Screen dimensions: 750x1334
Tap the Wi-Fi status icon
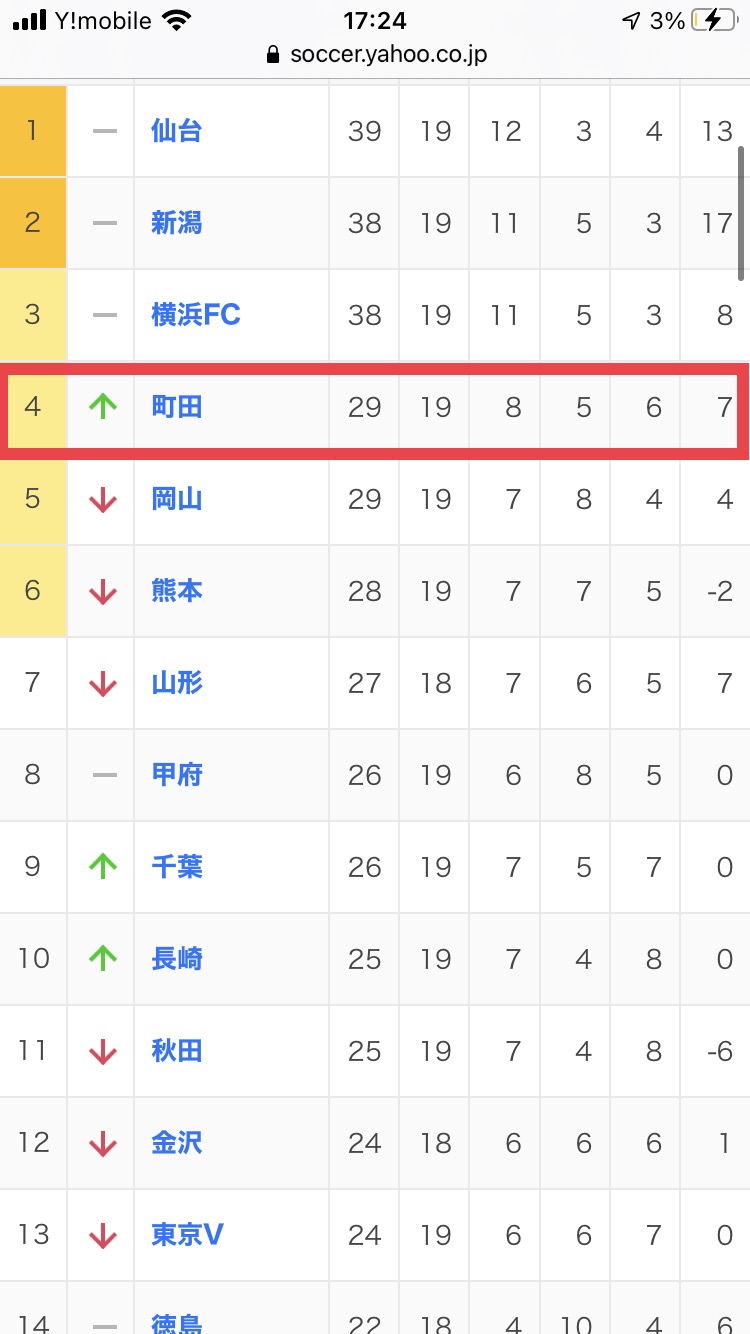click(177, 20)
